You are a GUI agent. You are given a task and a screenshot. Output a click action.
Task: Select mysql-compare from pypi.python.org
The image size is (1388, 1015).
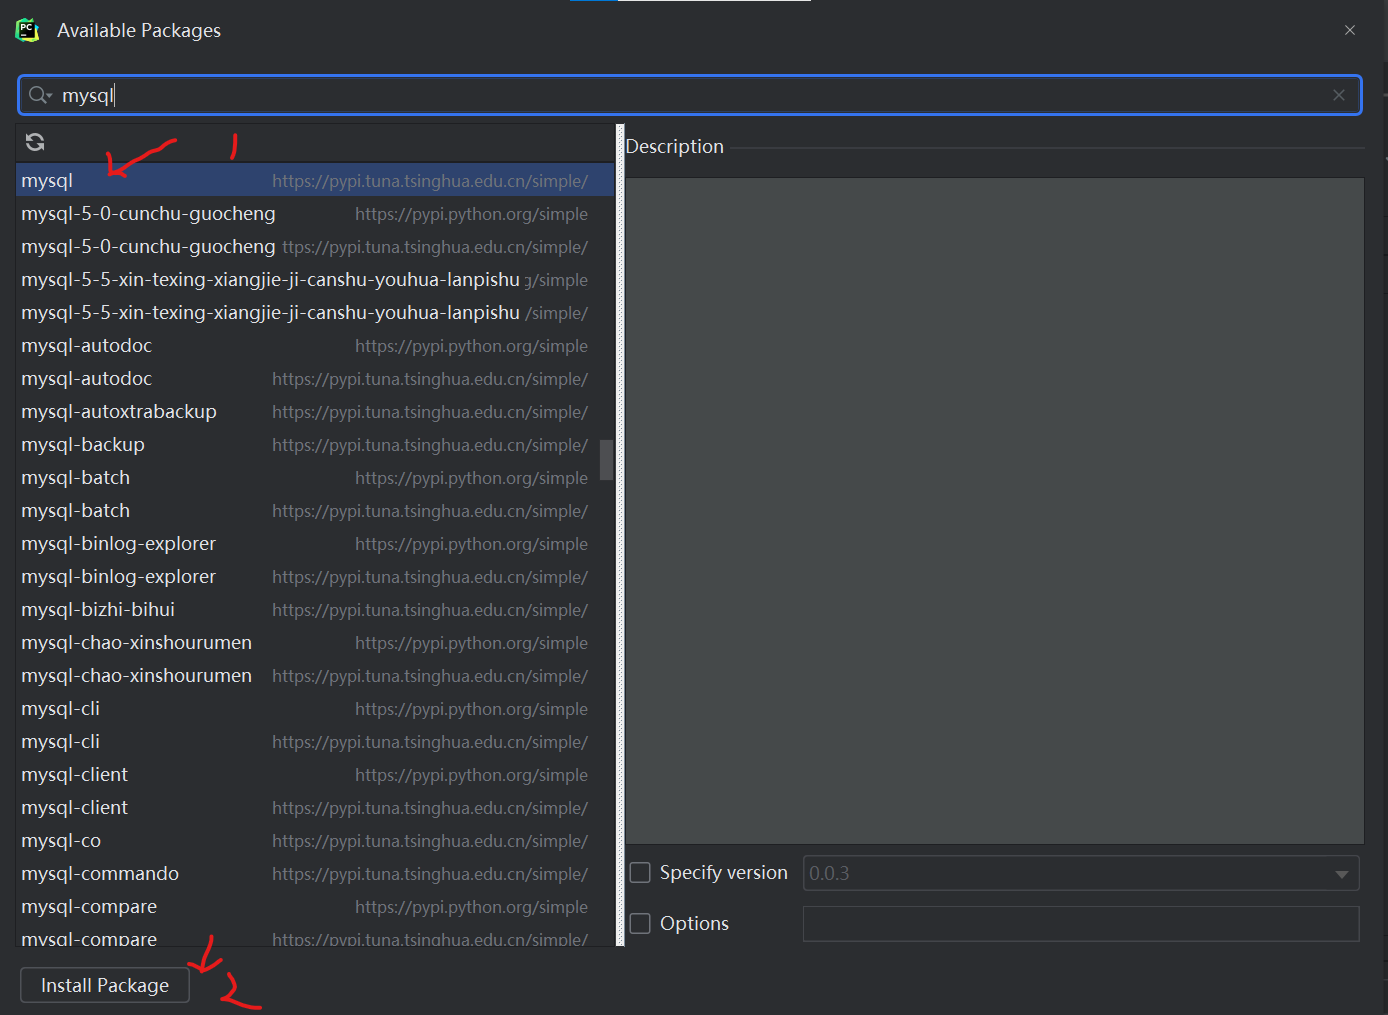pyautogui.click(x=315, y=906)
